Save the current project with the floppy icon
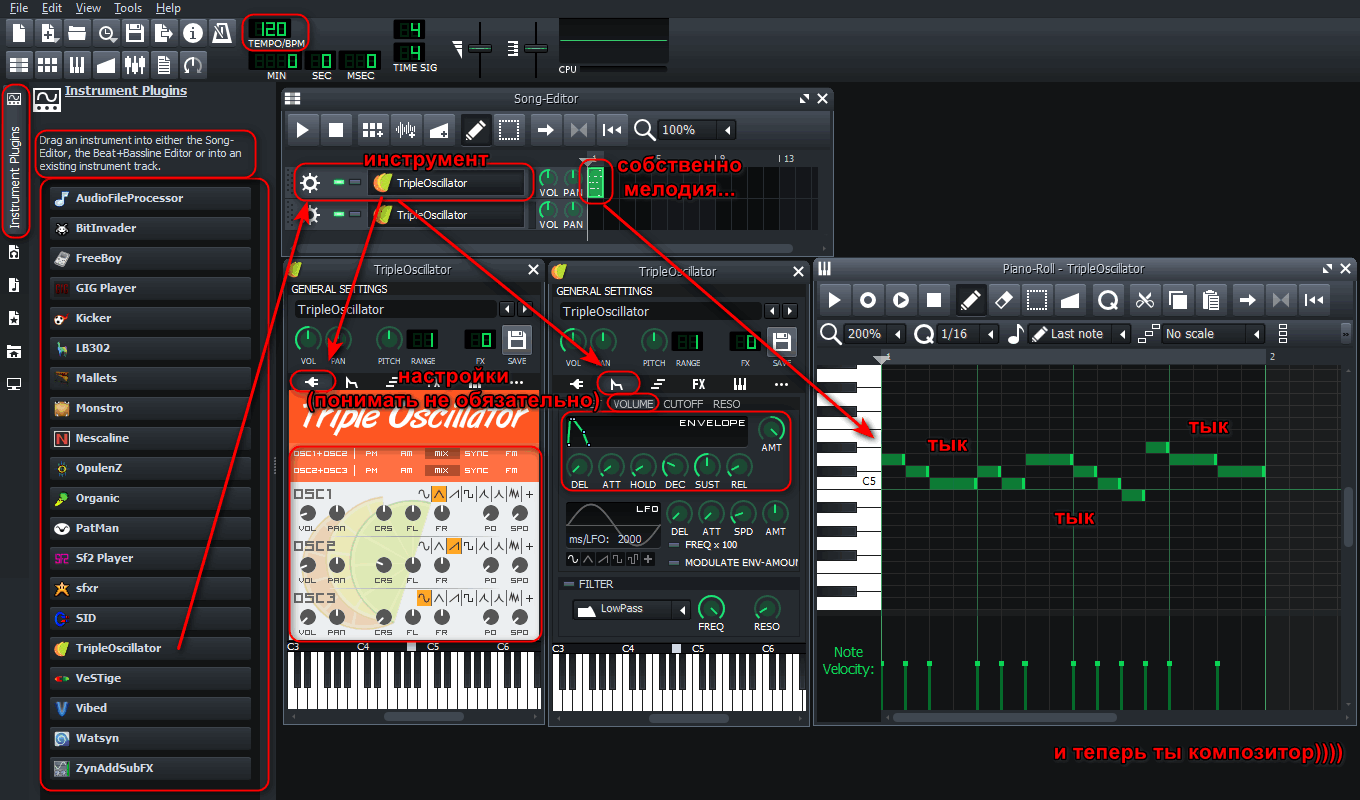Screen dimensions: 1360x800 point(135,33)
